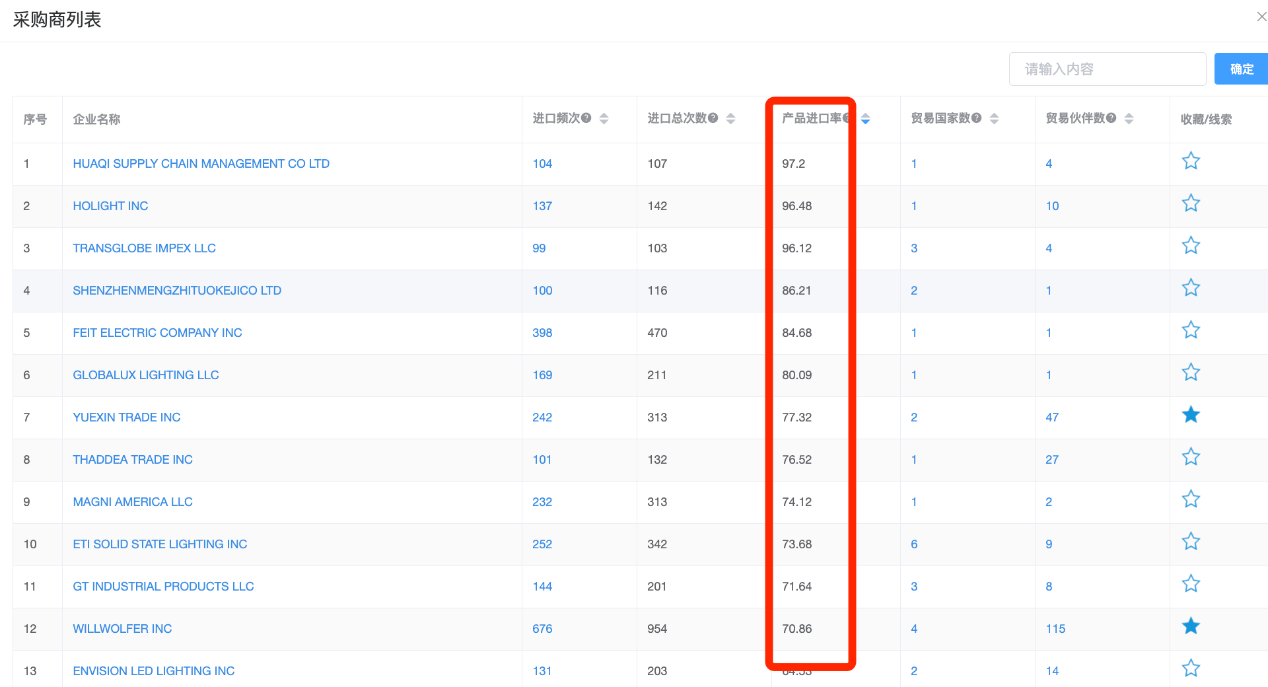Sort table by 进口频次 arrows
This screenshot has height=687, width=1268.
(x=604, y=119)
